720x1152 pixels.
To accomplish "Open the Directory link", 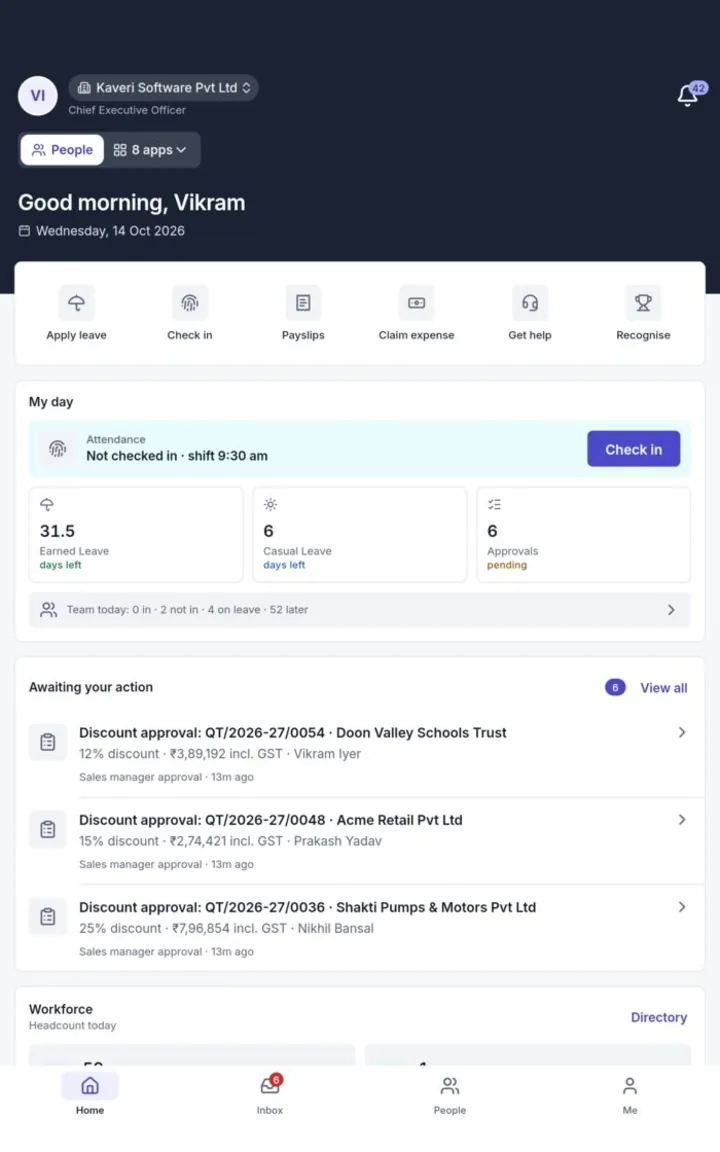I will (x=659, y=1017).
